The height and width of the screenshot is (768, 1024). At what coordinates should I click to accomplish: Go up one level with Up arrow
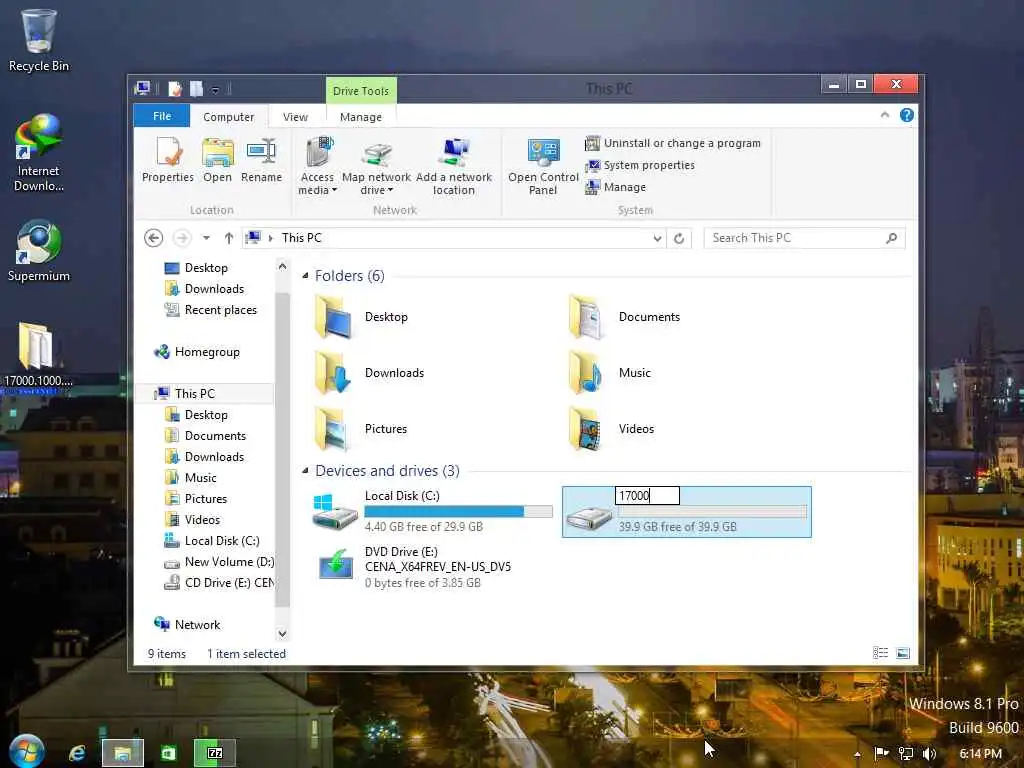coord(229,238)
